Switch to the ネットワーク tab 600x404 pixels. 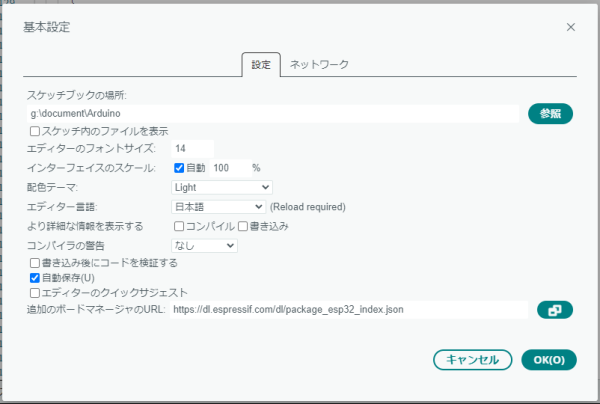319,65
